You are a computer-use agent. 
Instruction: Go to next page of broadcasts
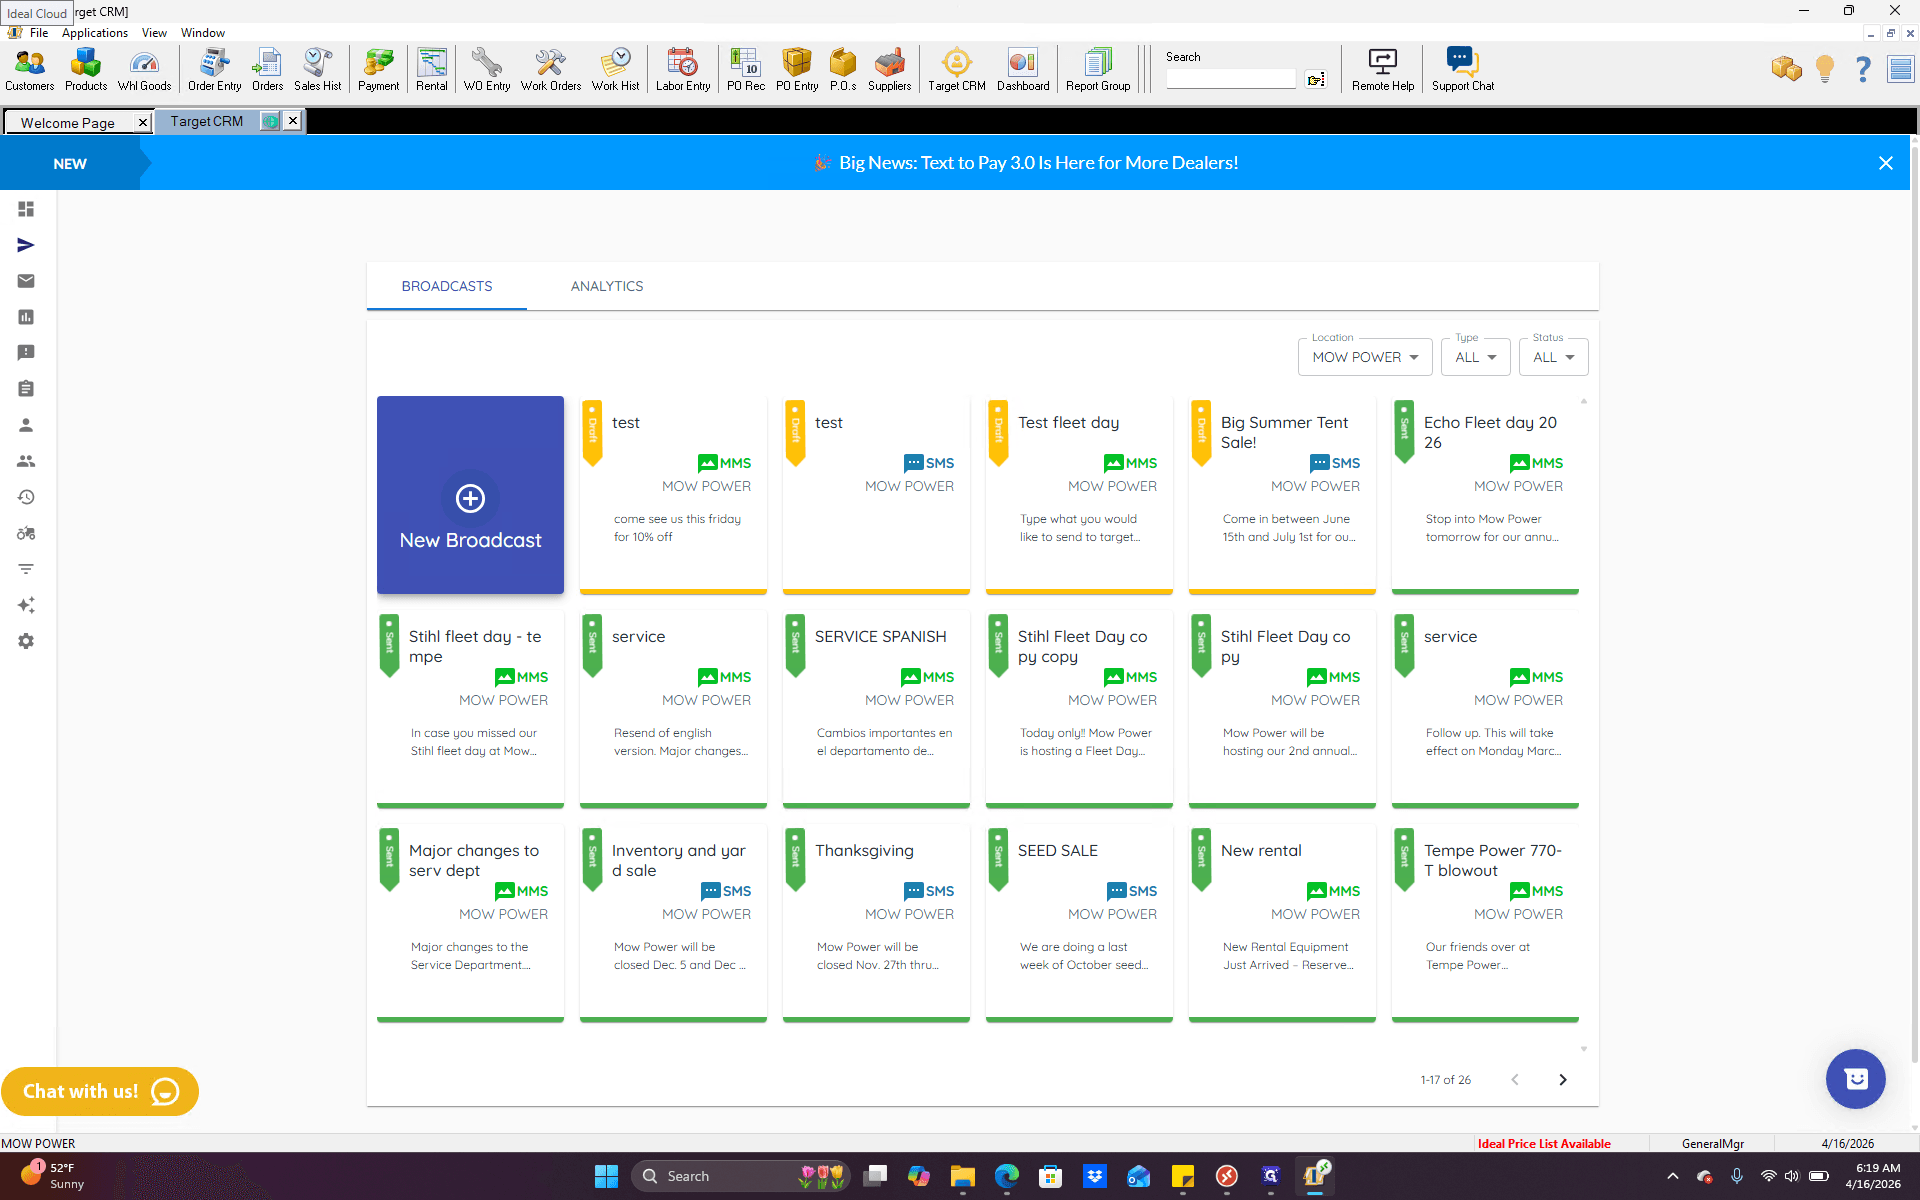[x=1563, y=1080]
